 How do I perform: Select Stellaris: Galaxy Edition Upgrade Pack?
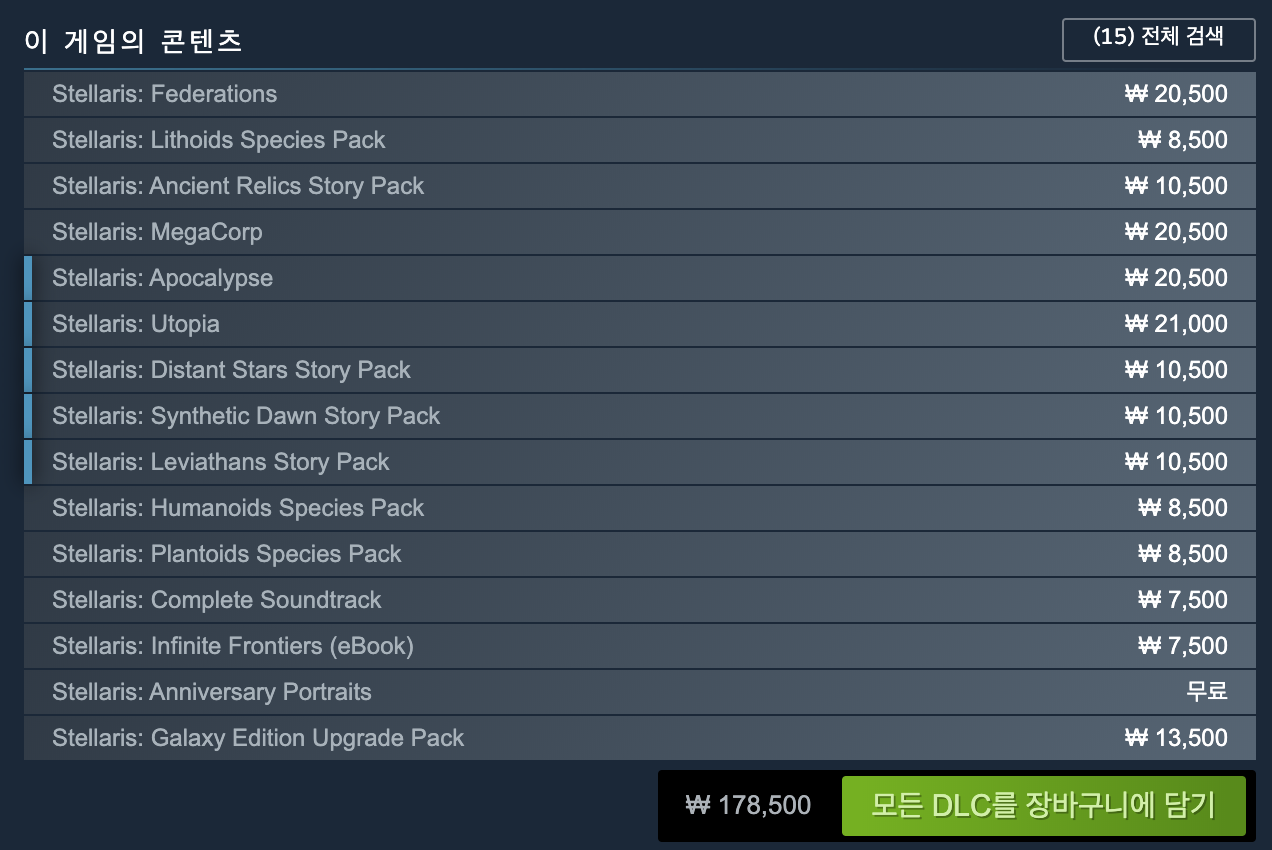click(258, 738)
